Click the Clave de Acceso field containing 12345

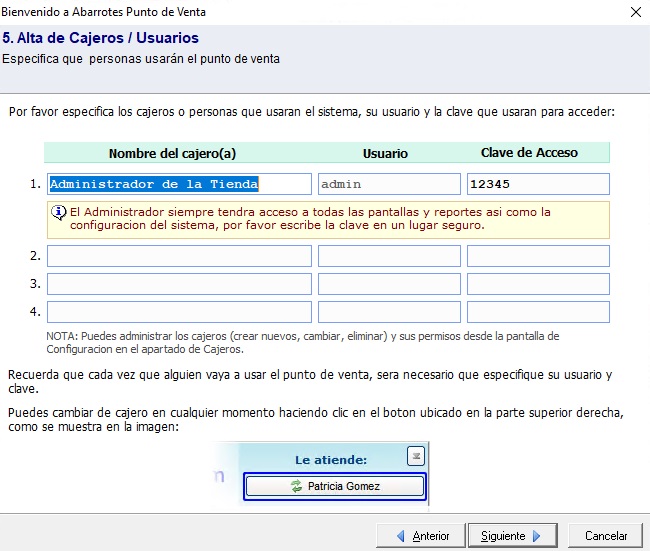(538, 184)
